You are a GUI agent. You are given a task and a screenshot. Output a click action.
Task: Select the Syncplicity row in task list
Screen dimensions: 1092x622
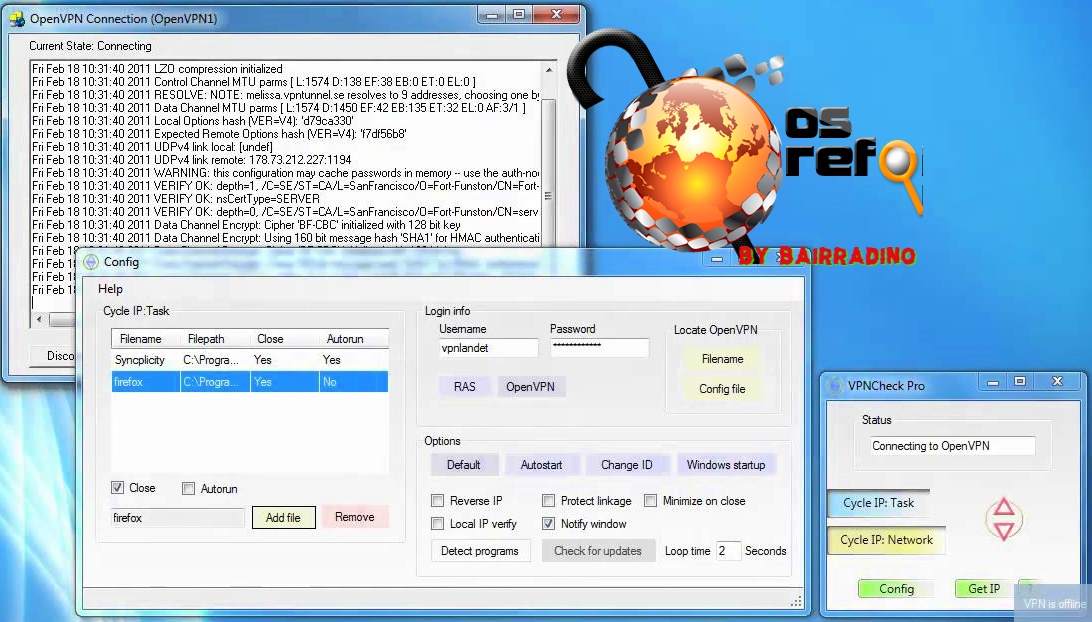coord(249,360)
